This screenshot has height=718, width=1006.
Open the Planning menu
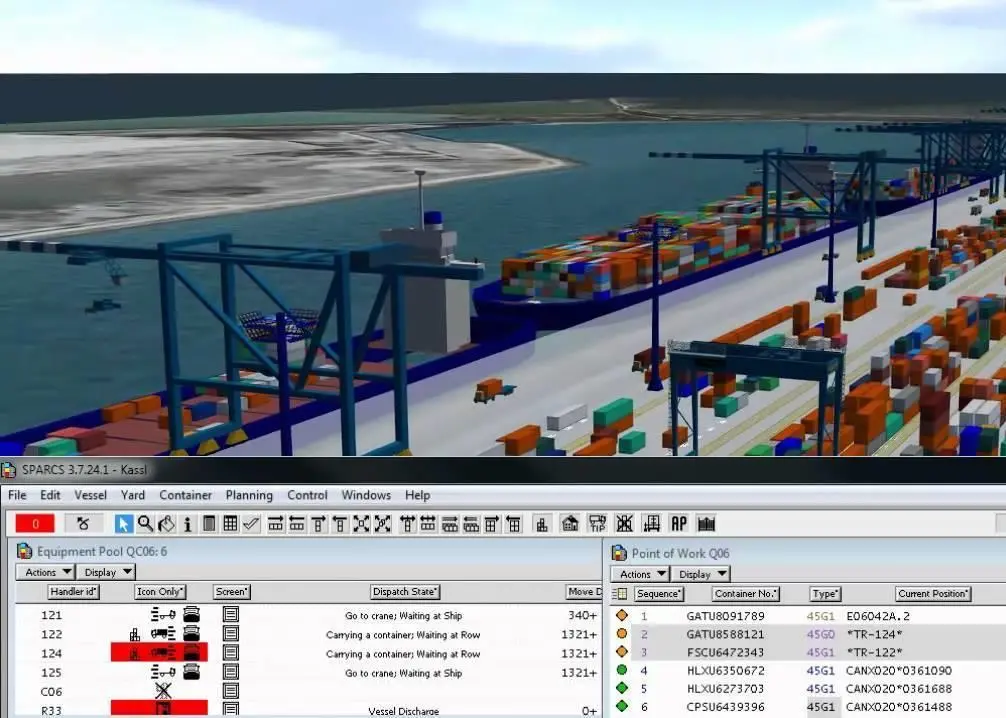click(249, 495)
